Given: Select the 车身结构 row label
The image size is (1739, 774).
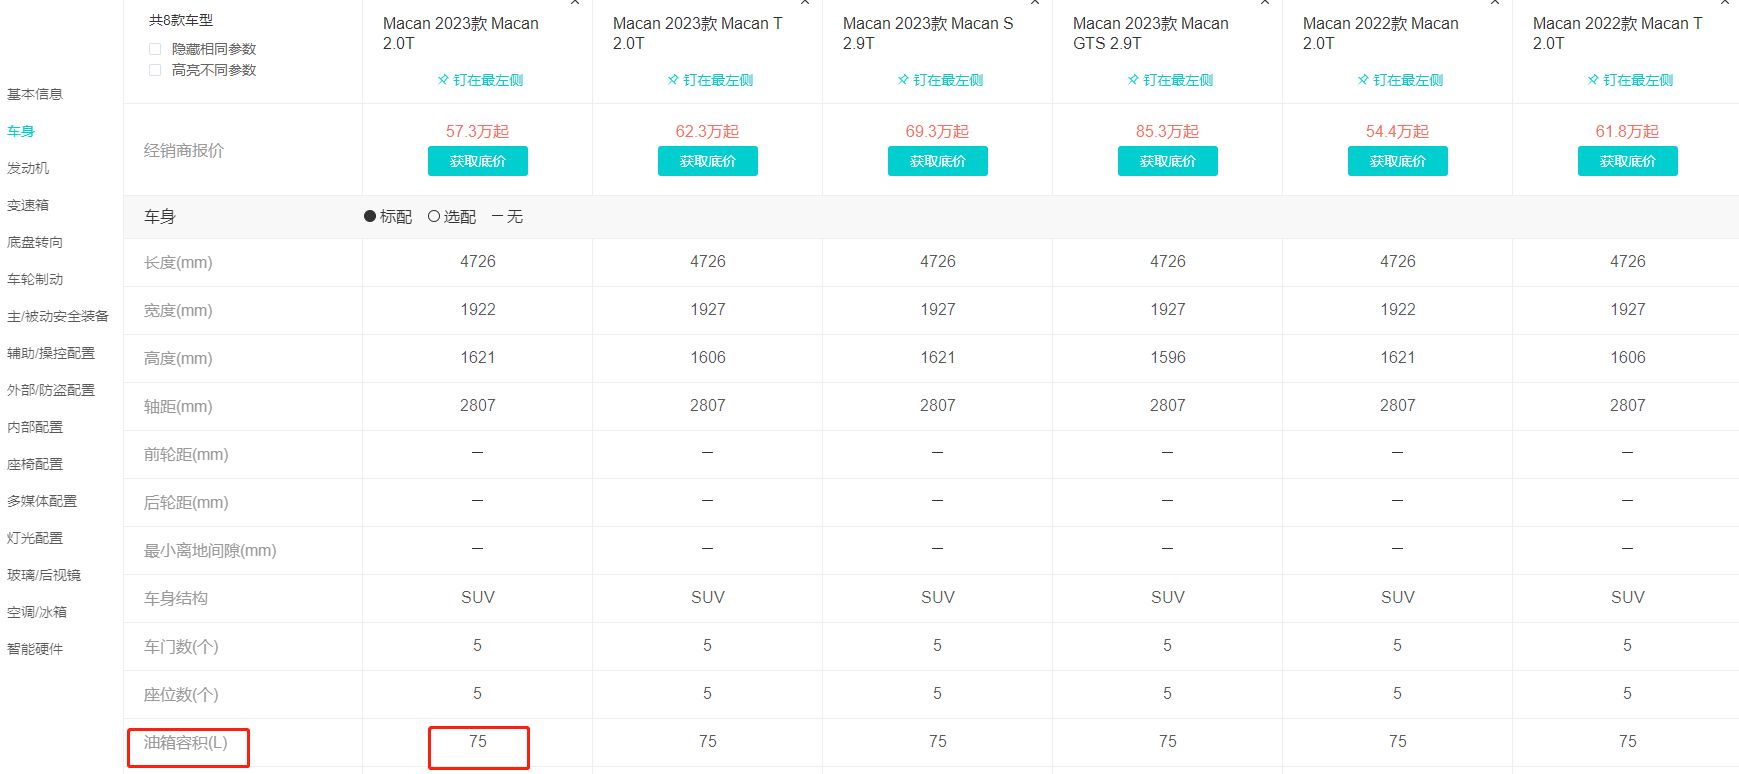Looking at the screenshot, I should (x=176, y=598).
